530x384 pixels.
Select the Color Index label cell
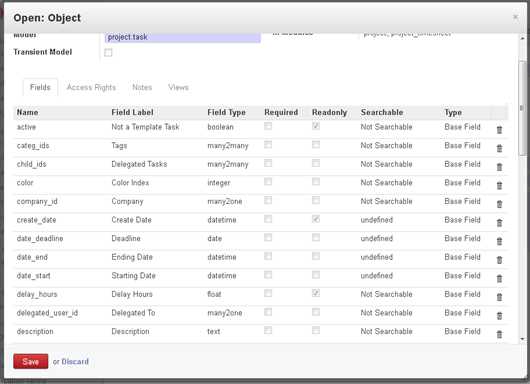pyautogui.click(x=130, y=183)
